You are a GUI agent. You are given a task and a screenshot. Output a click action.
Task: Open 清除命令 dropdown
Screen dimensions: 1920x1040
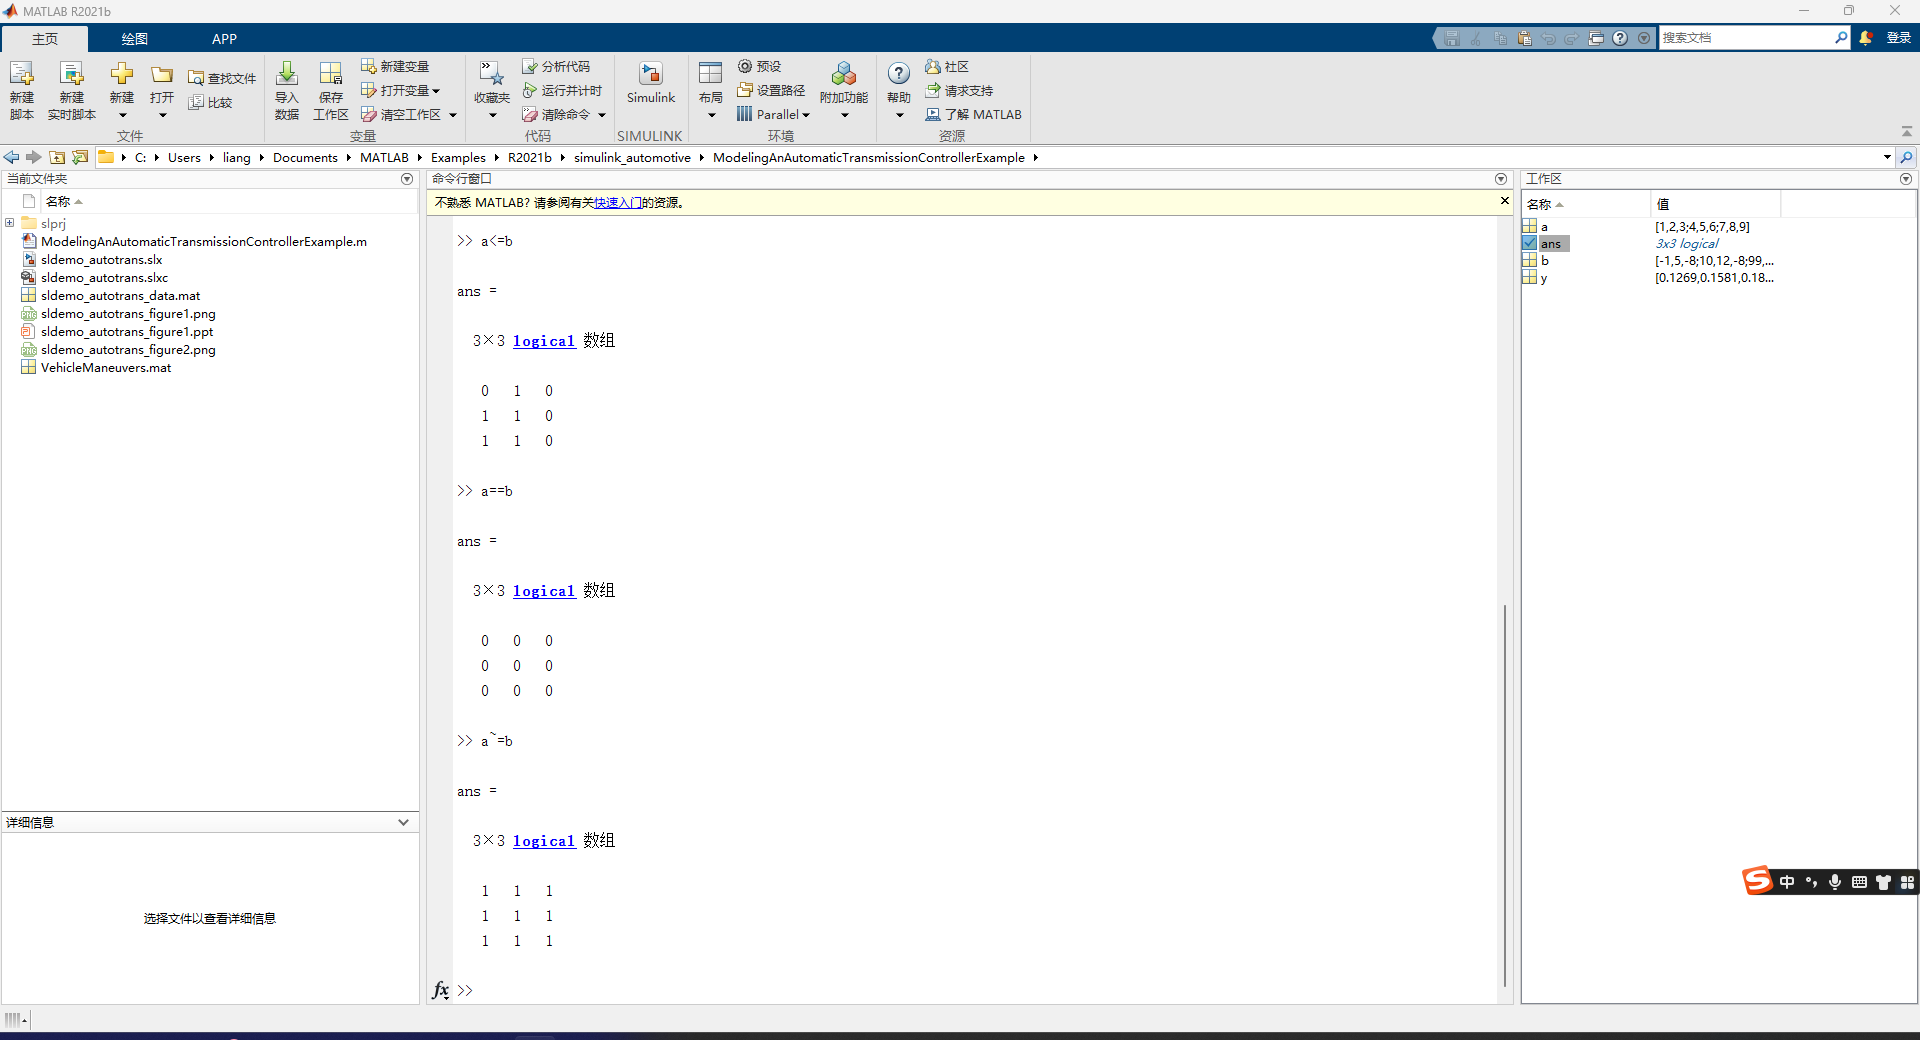click(x=602, y=115)
